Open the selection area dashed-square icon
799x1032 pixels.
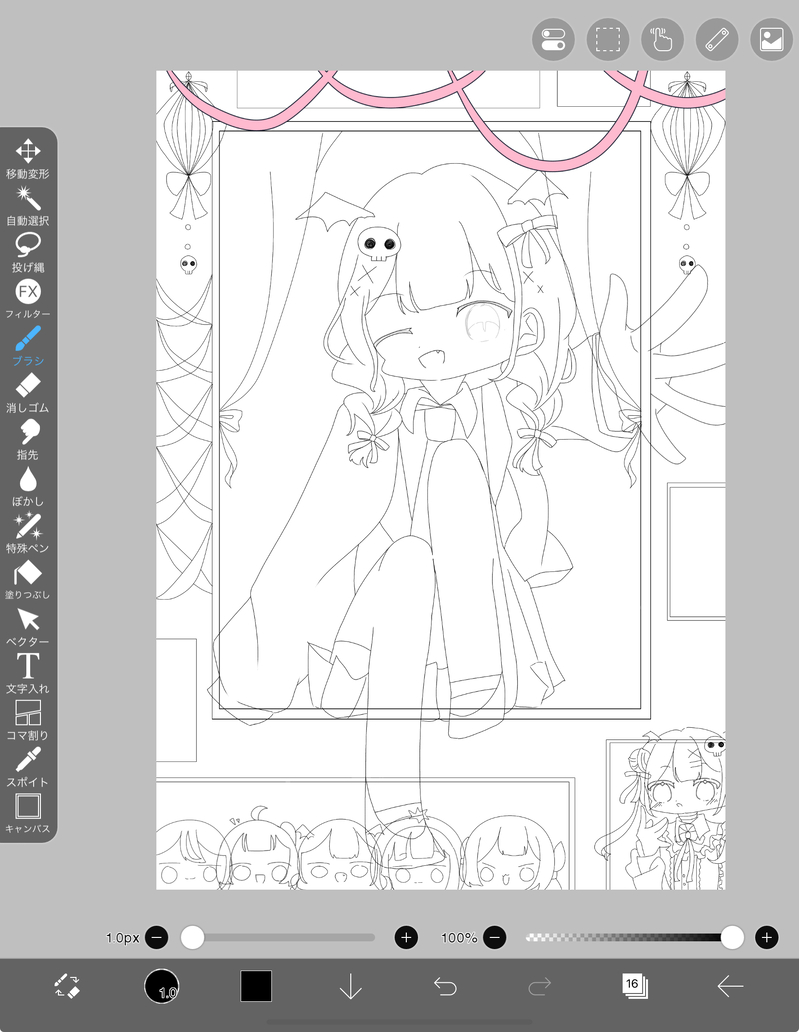coord(607,39)
